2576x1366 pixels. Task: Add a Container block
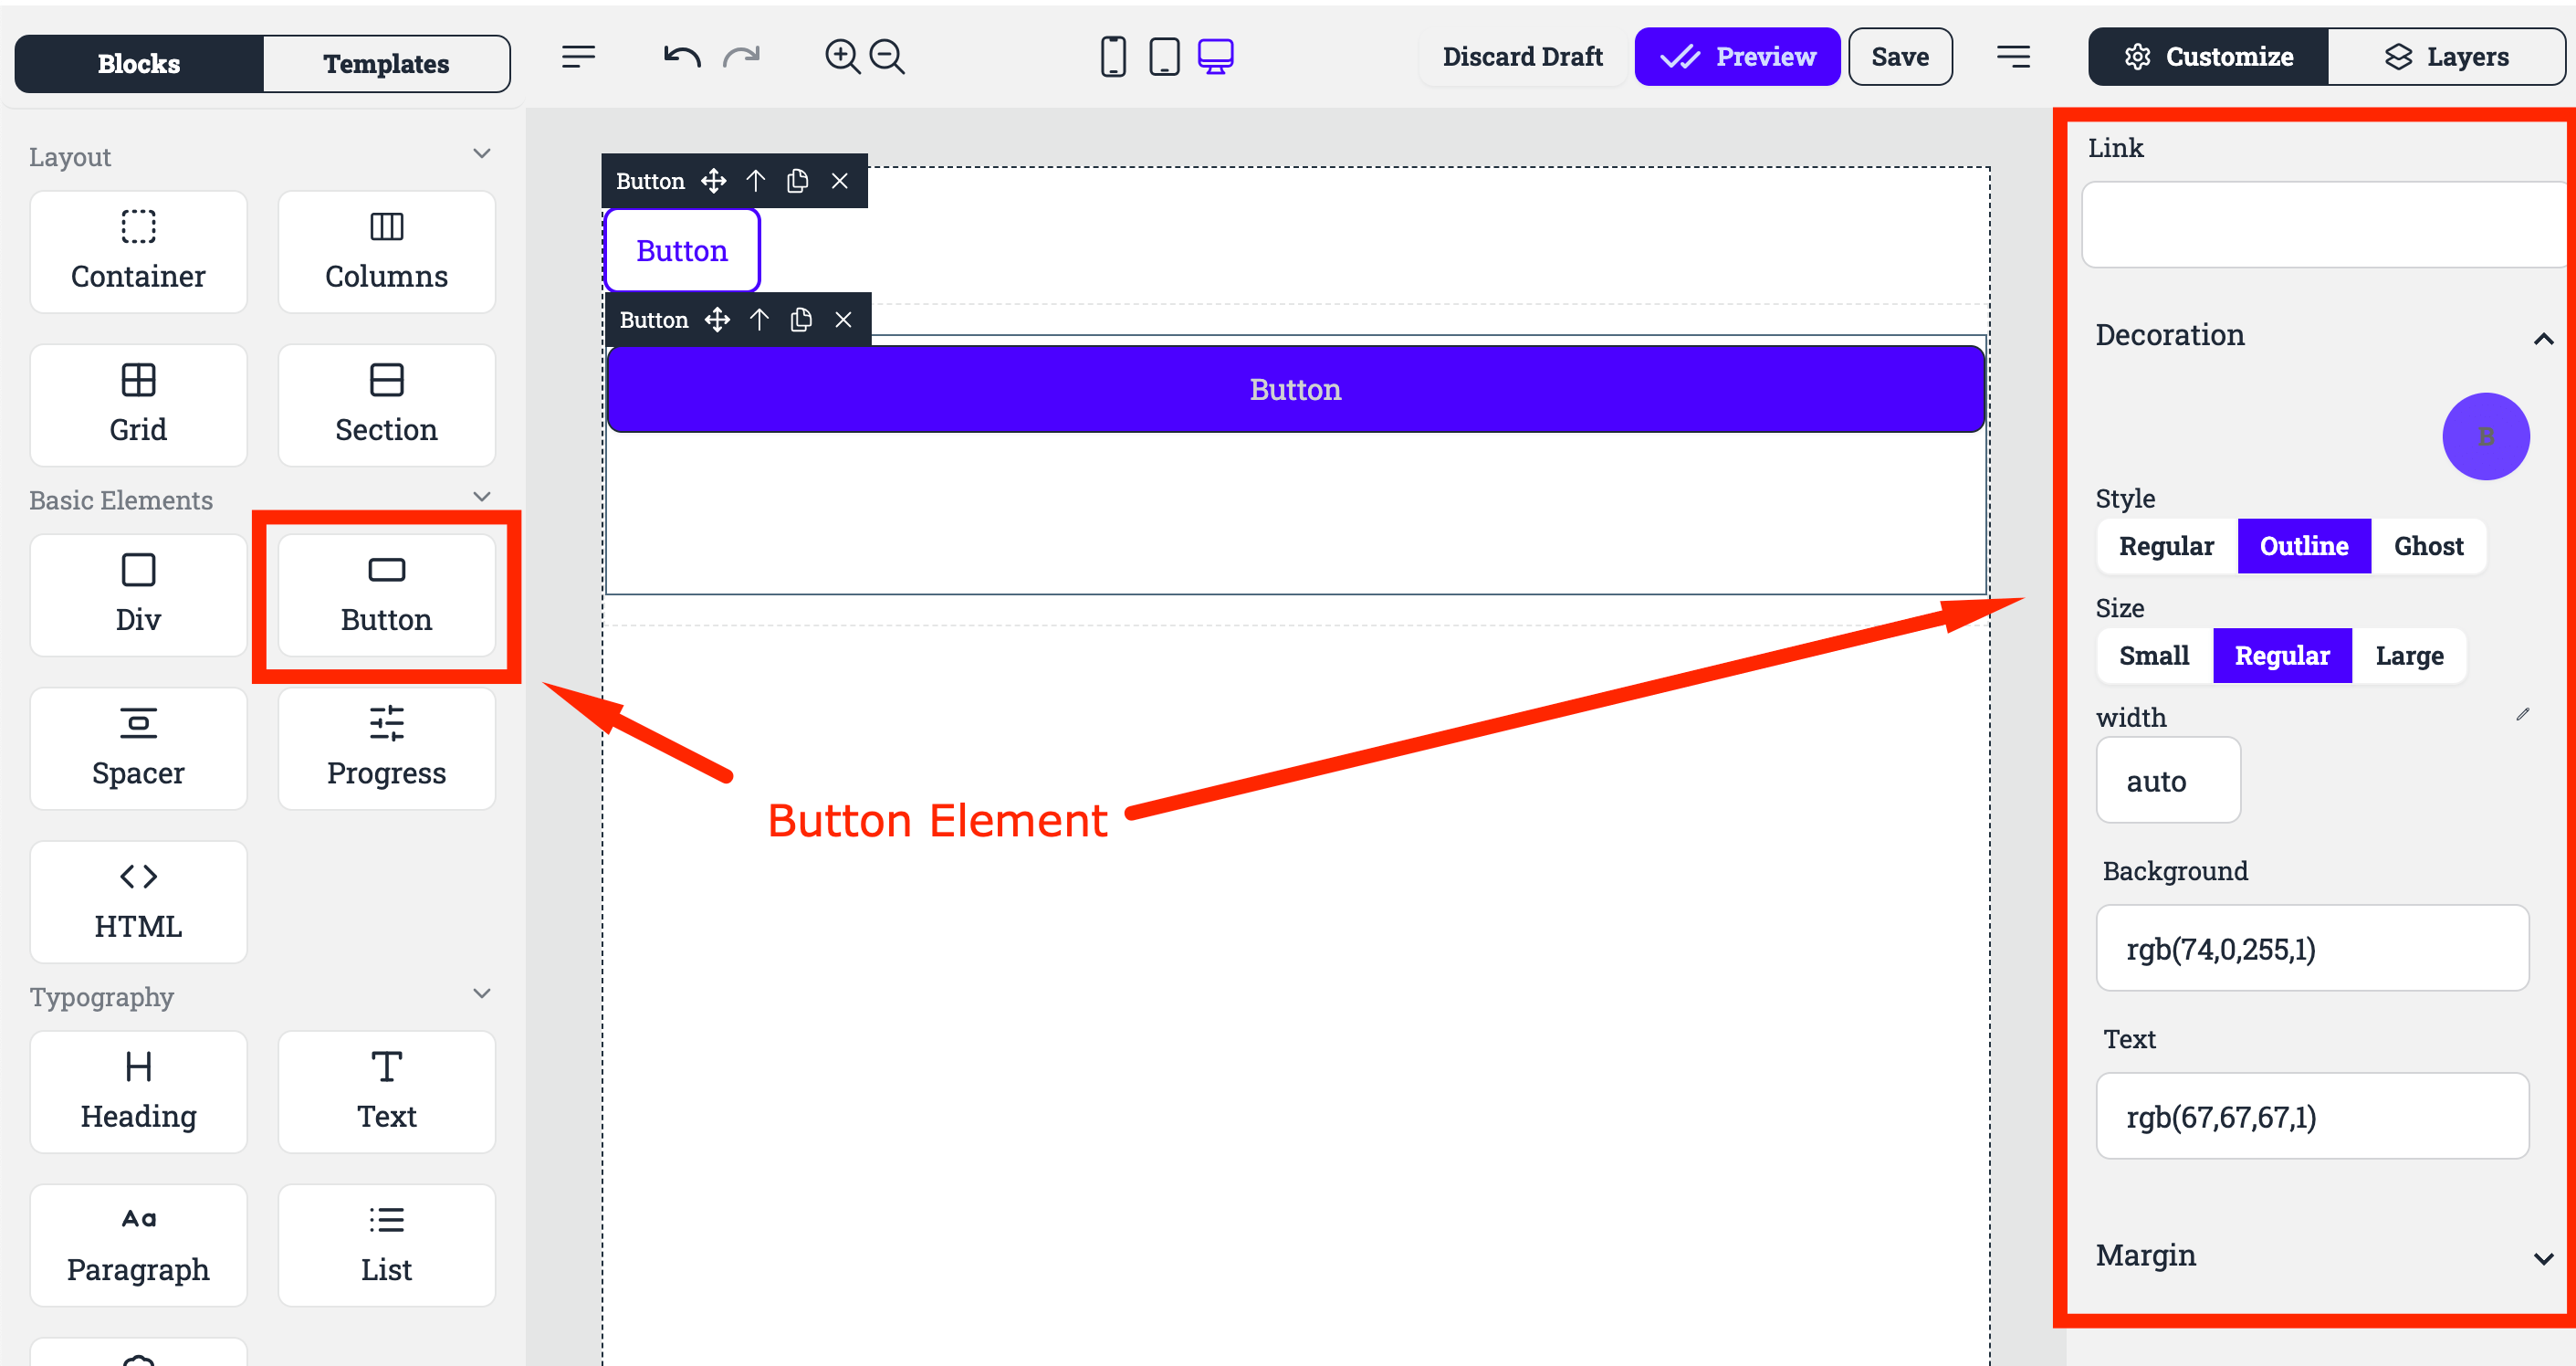[138, 252]
